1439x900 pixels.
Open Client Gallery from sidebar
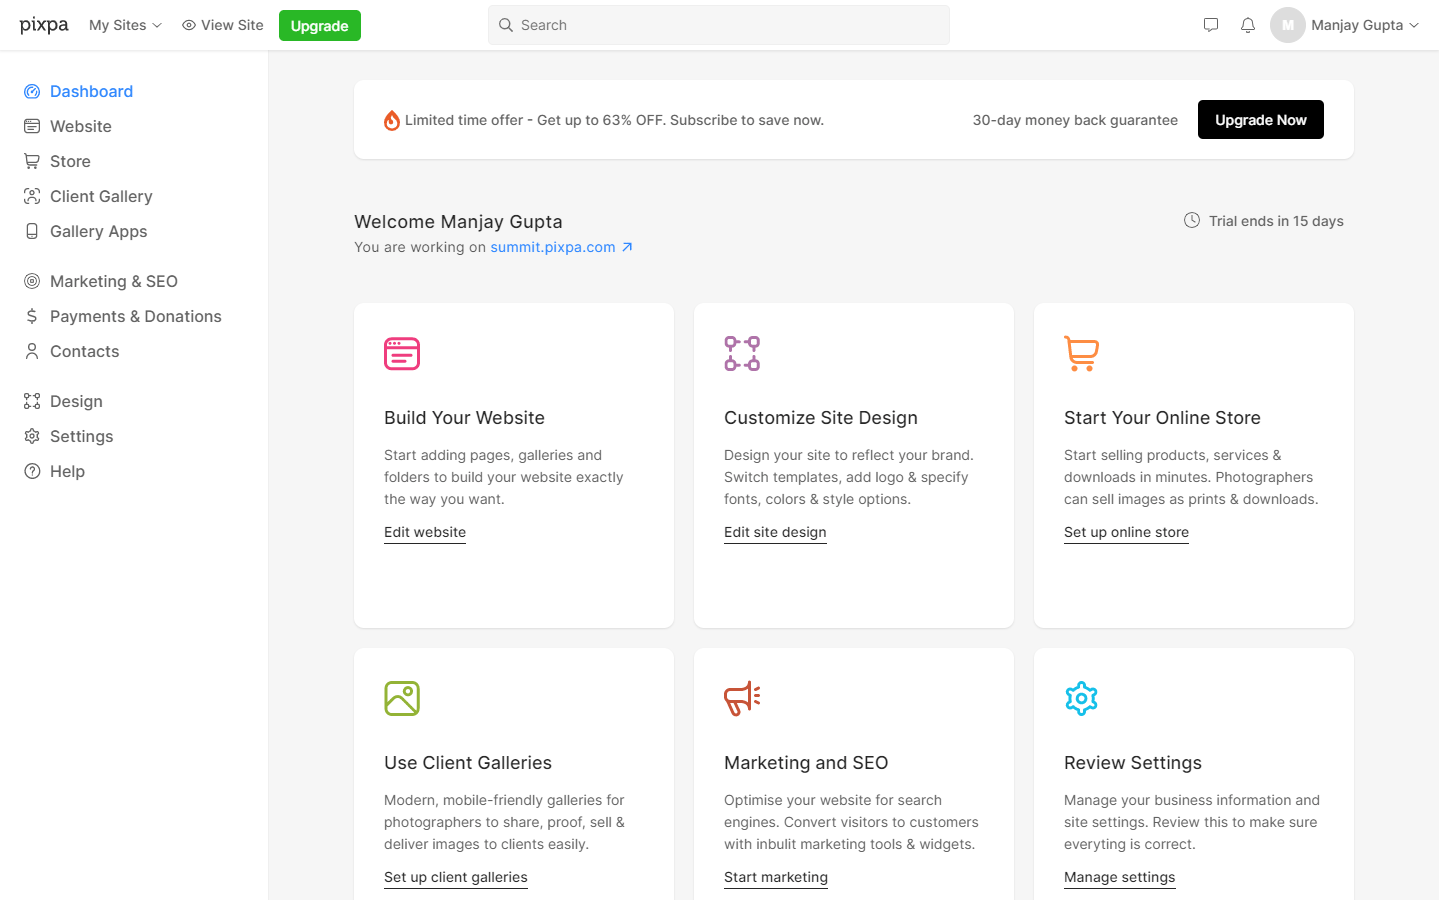(101, 196)
